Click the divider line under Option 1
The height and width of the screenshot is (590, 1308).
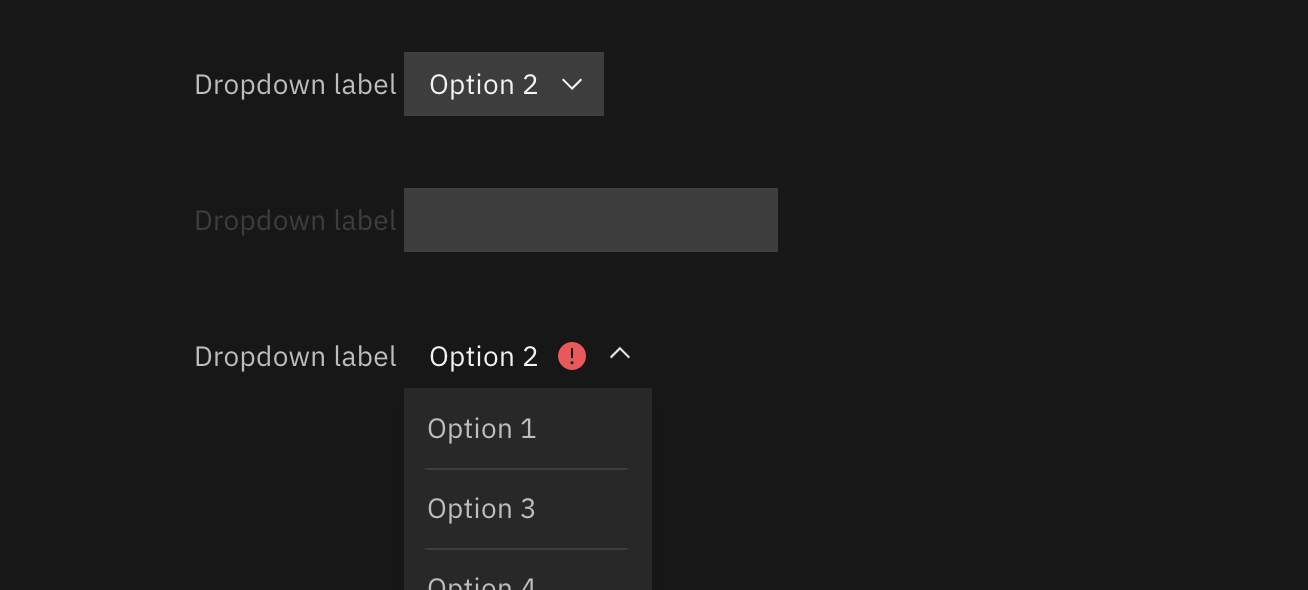[x=526, y=468]
